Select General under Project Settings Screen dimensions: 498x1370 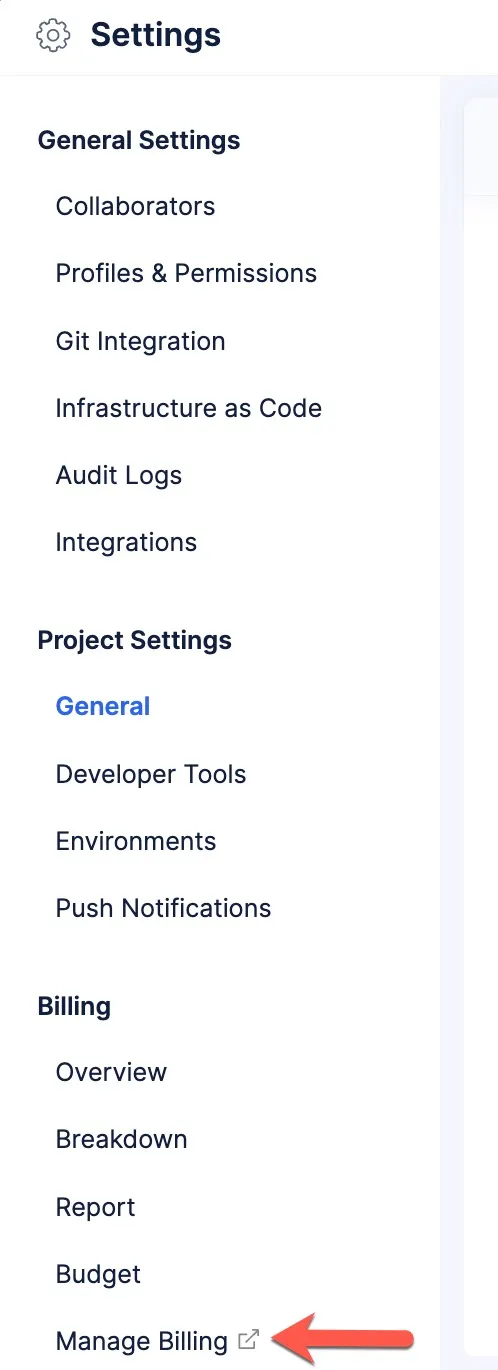pyautogui.click(x=103, y=706)
